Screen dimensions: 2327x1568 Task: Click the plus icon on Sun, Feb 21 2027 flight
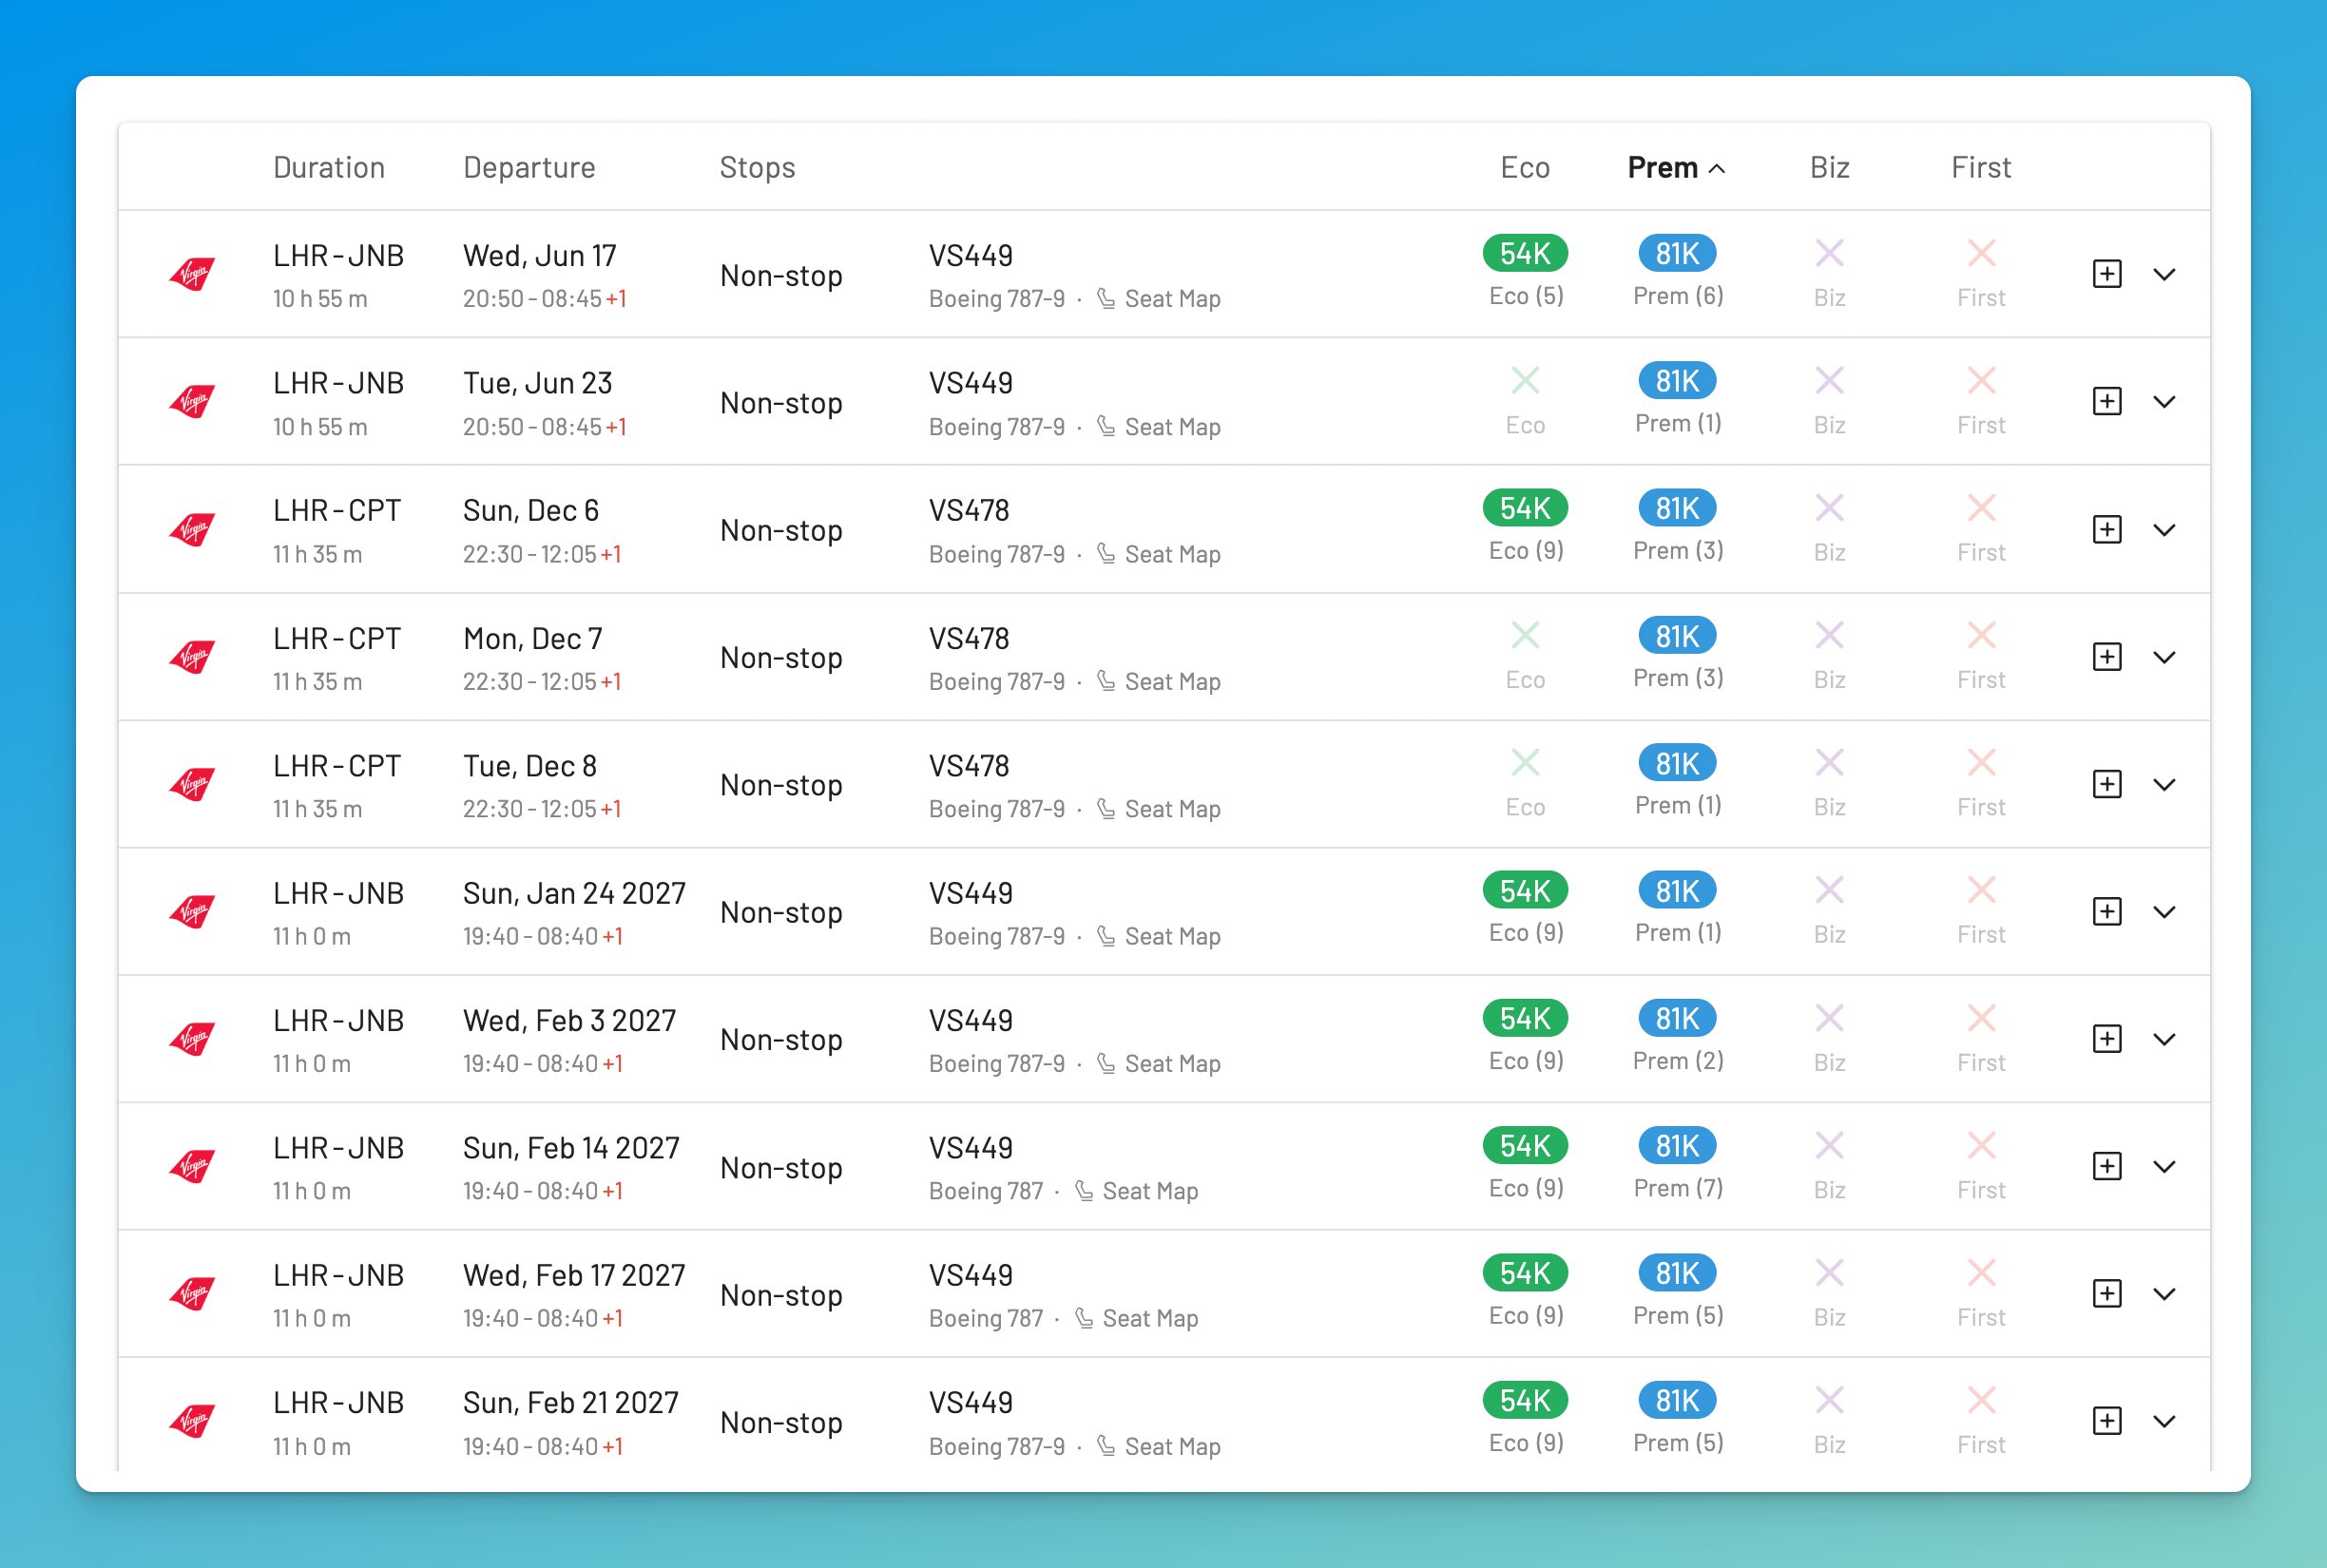(x=2106, y=1421)
